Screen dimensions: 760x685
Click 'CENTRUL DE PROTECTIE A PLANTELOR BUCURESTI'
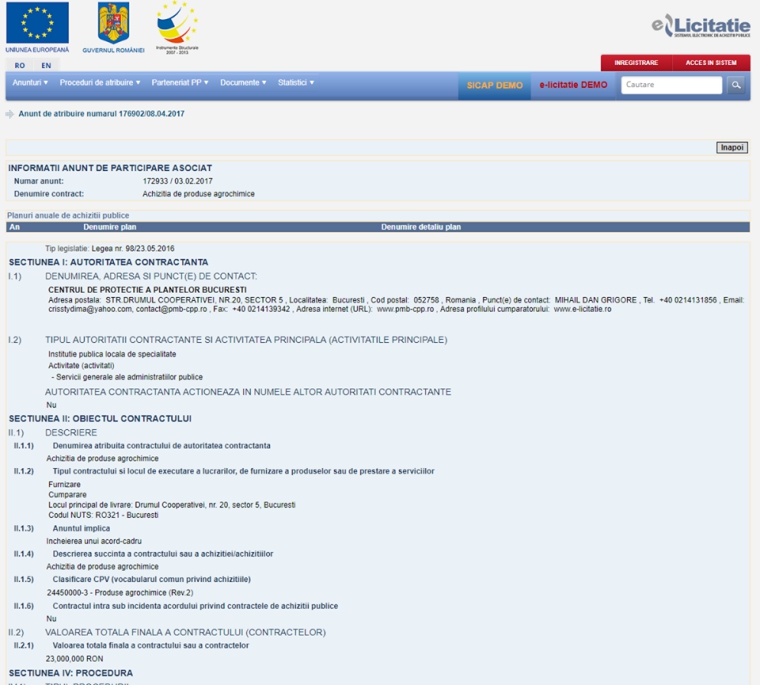pyautogui.click(x=147, y=290)
